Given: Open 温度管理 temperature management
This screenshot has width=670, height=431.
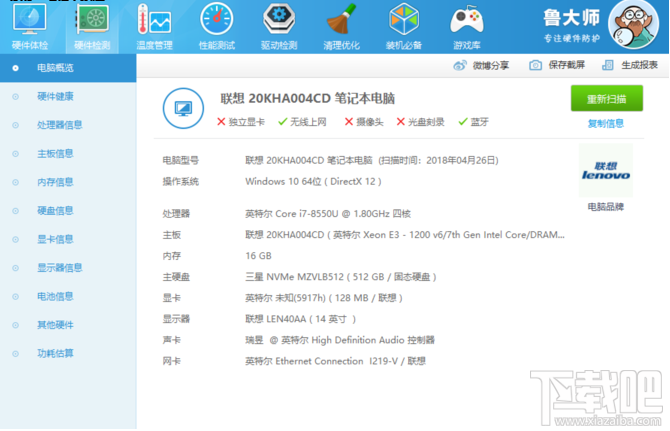Looking at the screenshot, I should [x=154, y=26].
